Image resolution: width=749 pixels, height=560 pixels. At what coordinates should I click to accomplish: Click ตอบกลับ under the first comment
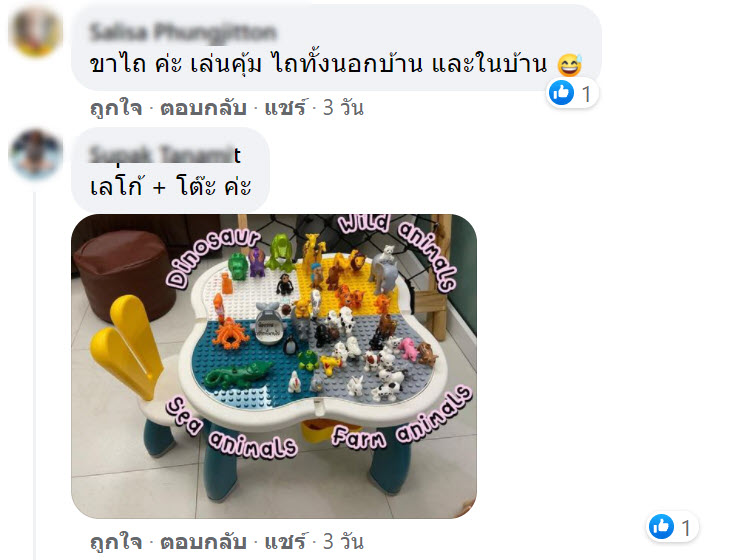point(203,108)
